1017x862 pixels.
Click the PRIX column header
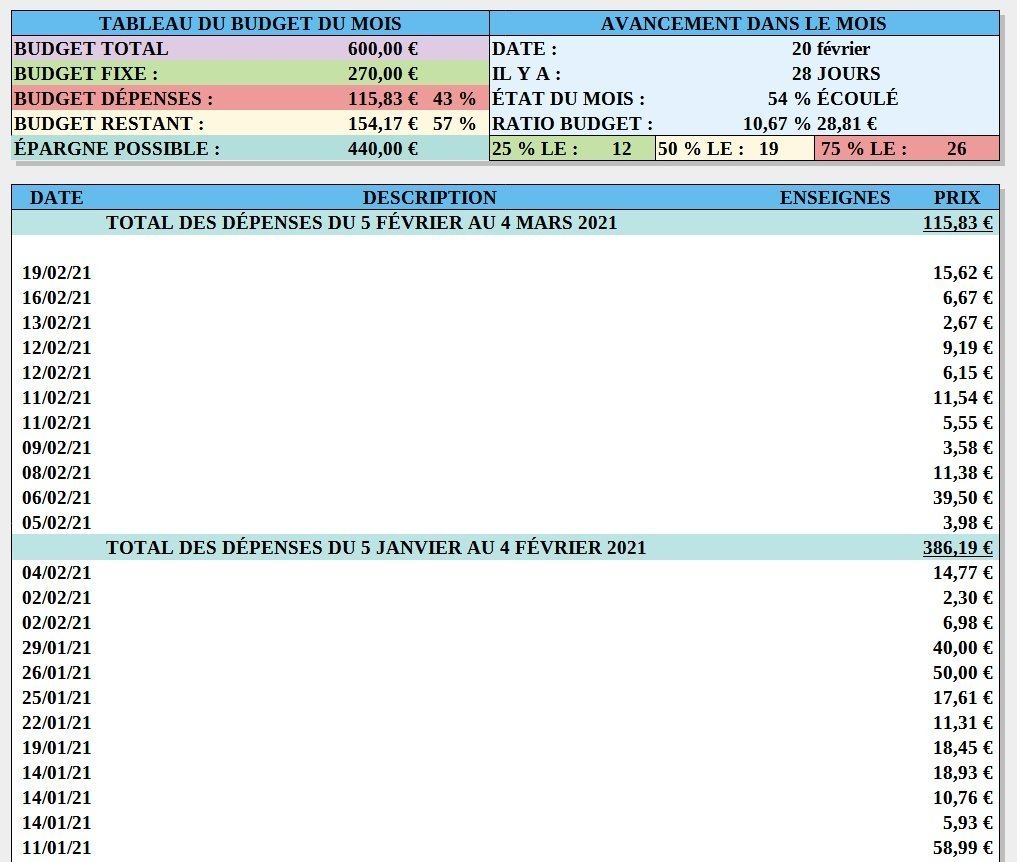[957, 197]
